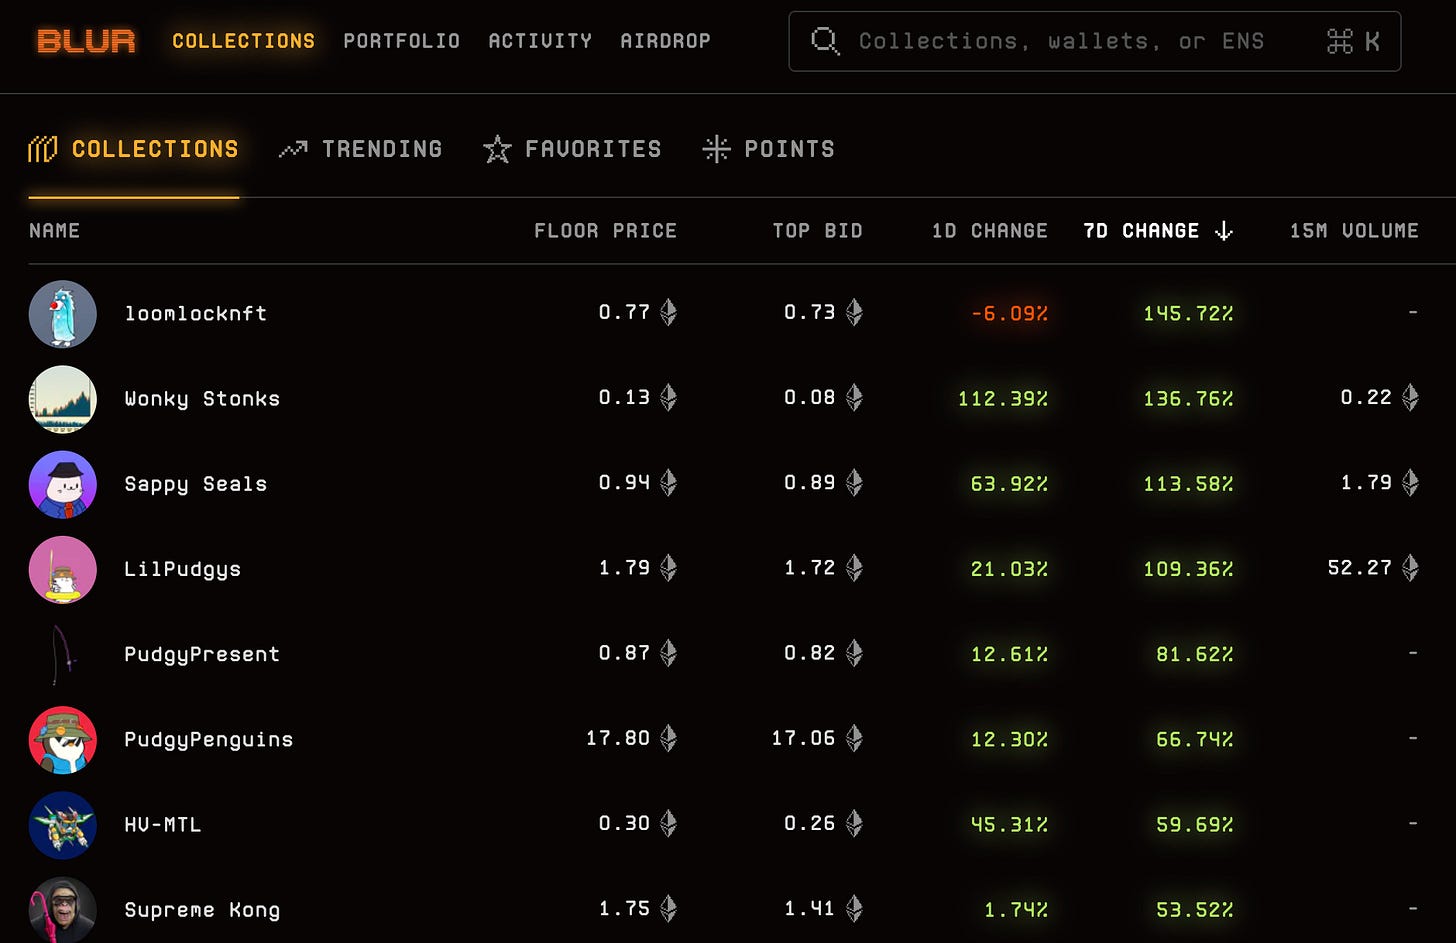Image resolution: width=1456 pixels, height=943 pixels.
Task: Click the Trending arrow icon
Action: pos(293,150)
